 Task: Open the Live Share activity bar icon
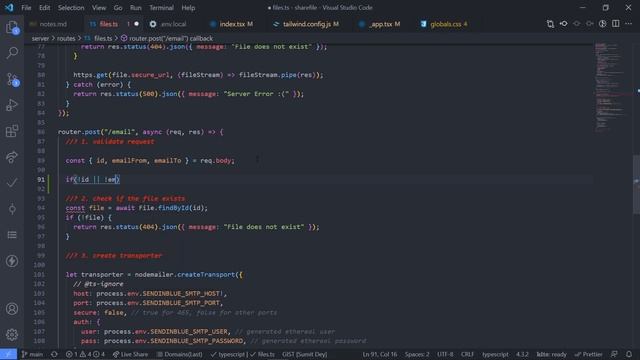pos(12,157)
